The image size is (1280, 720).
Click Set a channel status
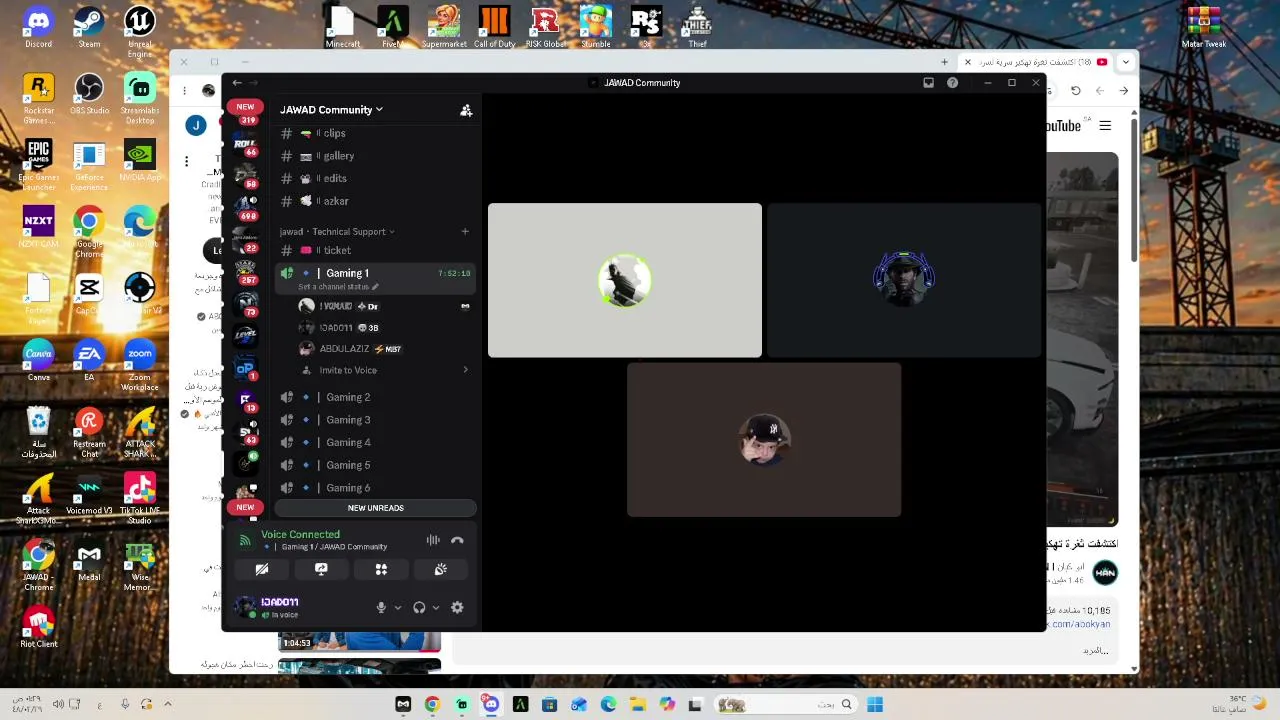(x=338, y=287)
